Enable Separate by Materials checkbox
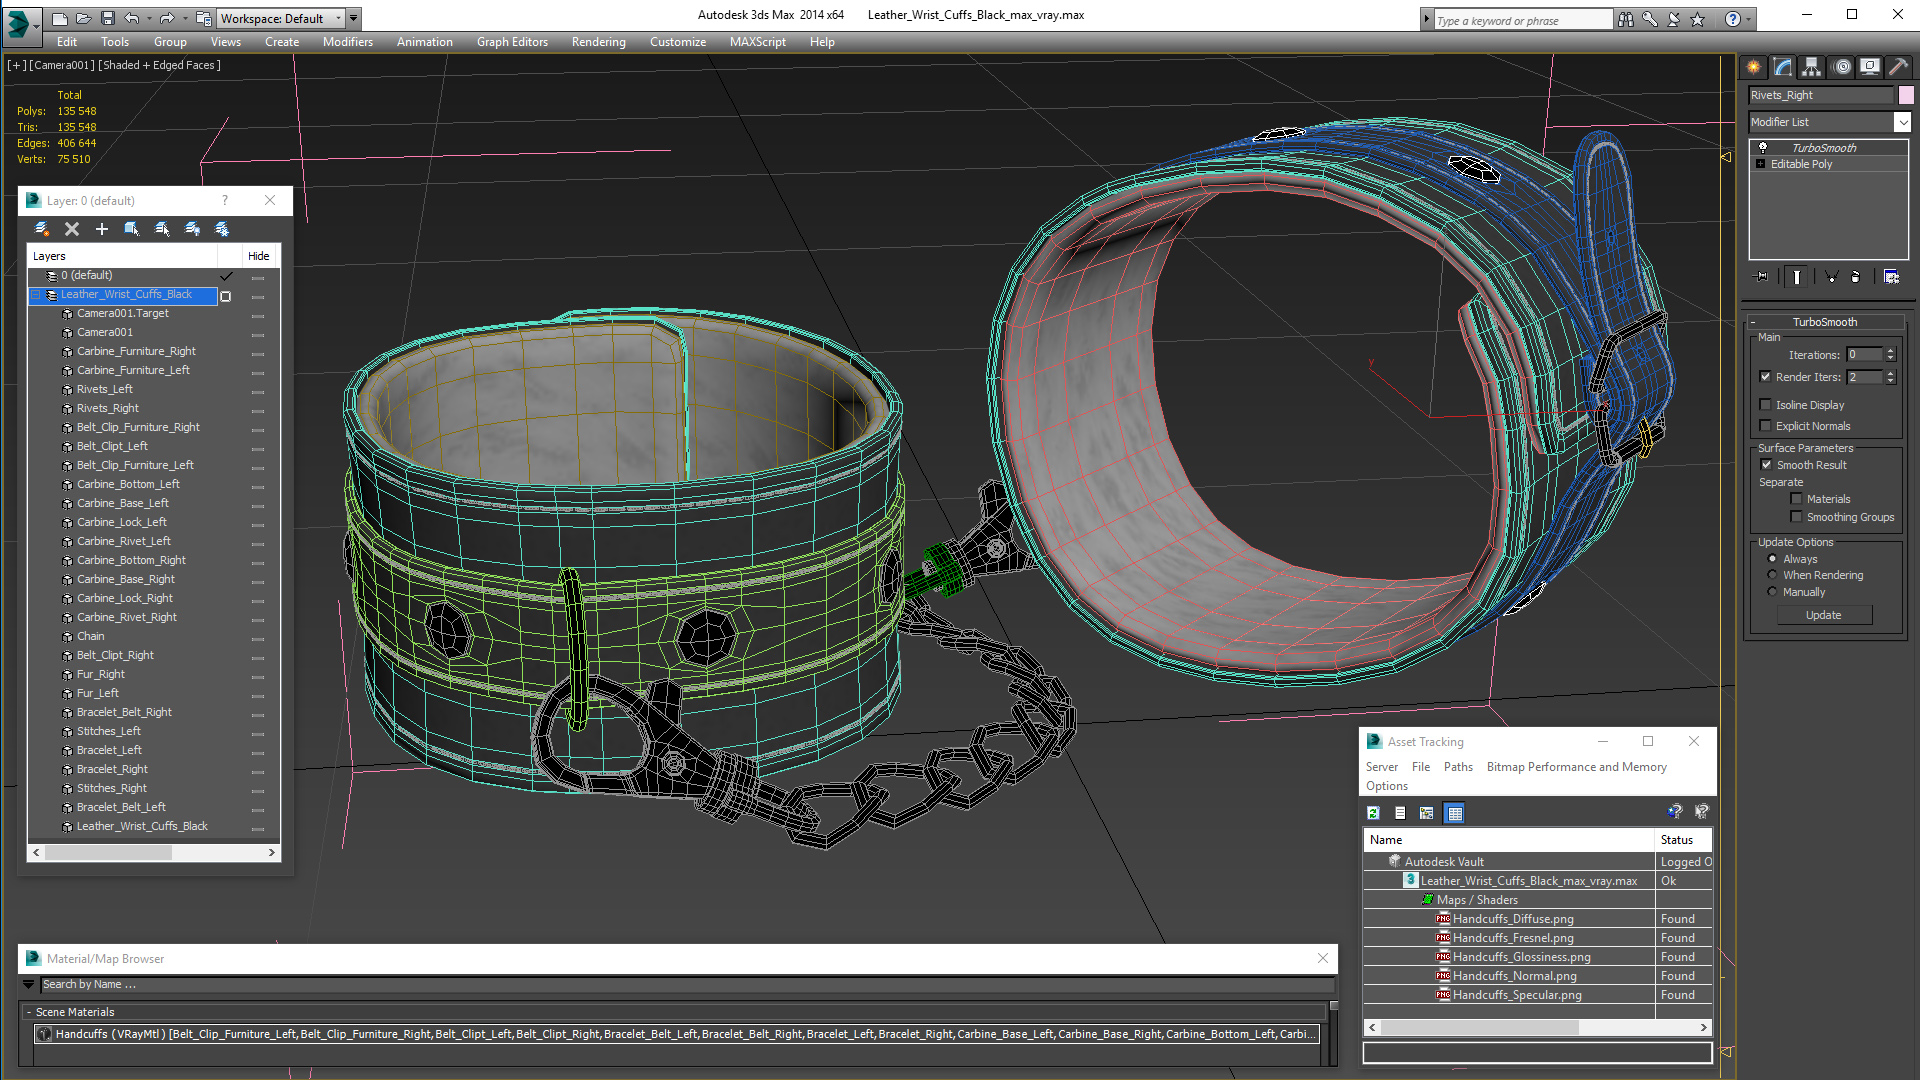This screenshot has height=1080, width=1920. (x=1796, y=499)
